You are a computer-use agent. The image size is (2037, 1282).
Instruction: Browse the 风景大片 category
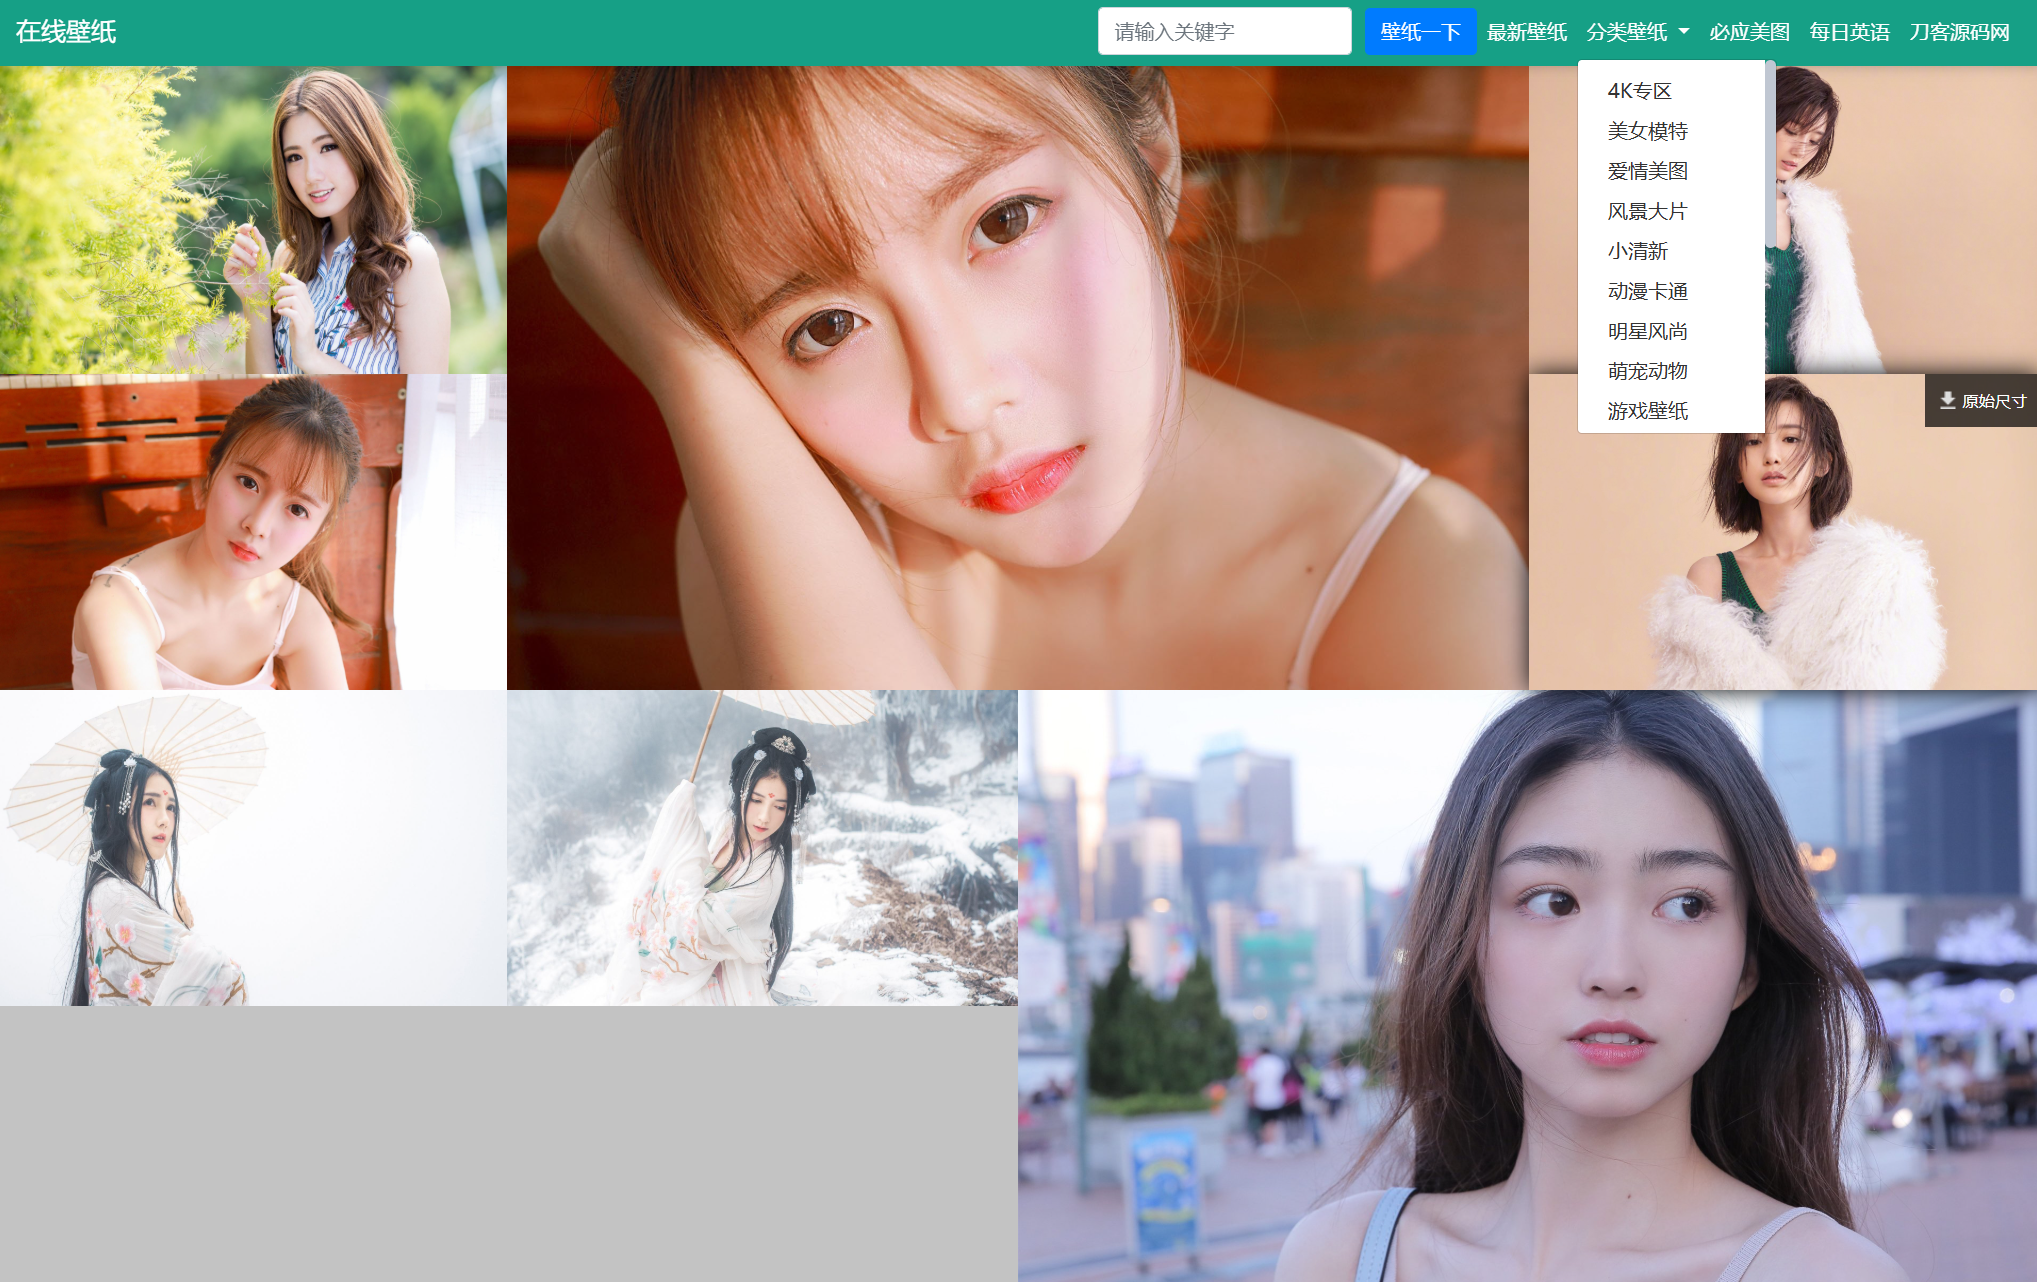pyautogui.click(x=1648, y=210)
